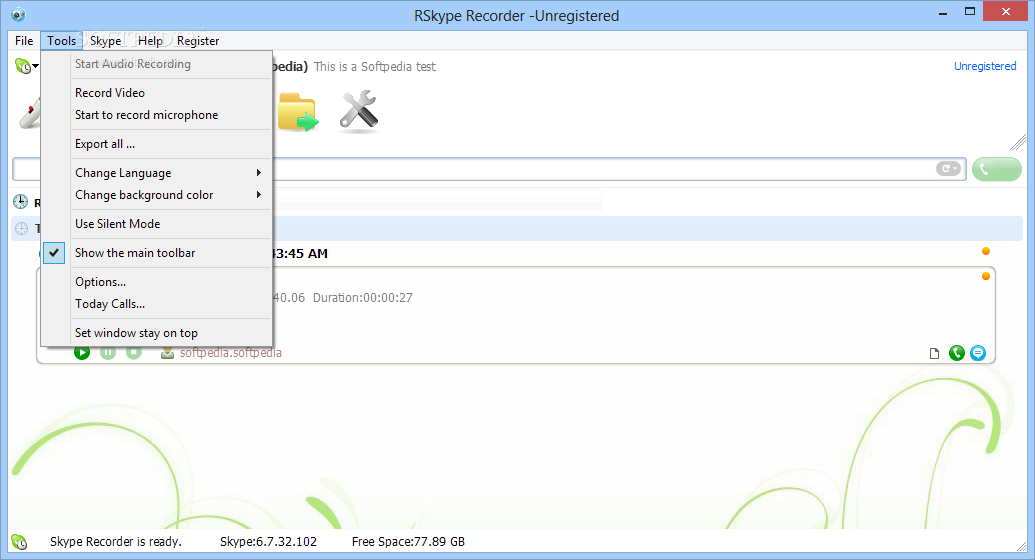Open Options... from the Tools menu
Viewport: 1035px width, 560px height.
pyautogui.click(x=157, y=282)
